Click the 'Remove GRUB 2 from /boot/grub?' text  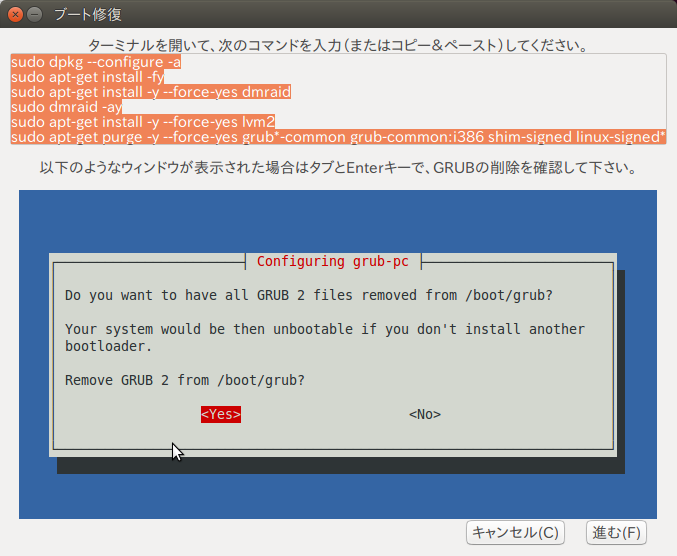[185, 380]
